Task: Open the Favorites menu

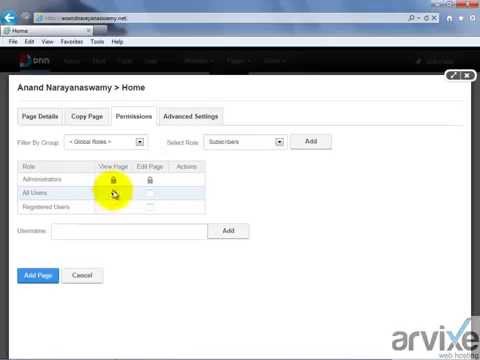Action: pyautogui.click(x=72, y=42)
